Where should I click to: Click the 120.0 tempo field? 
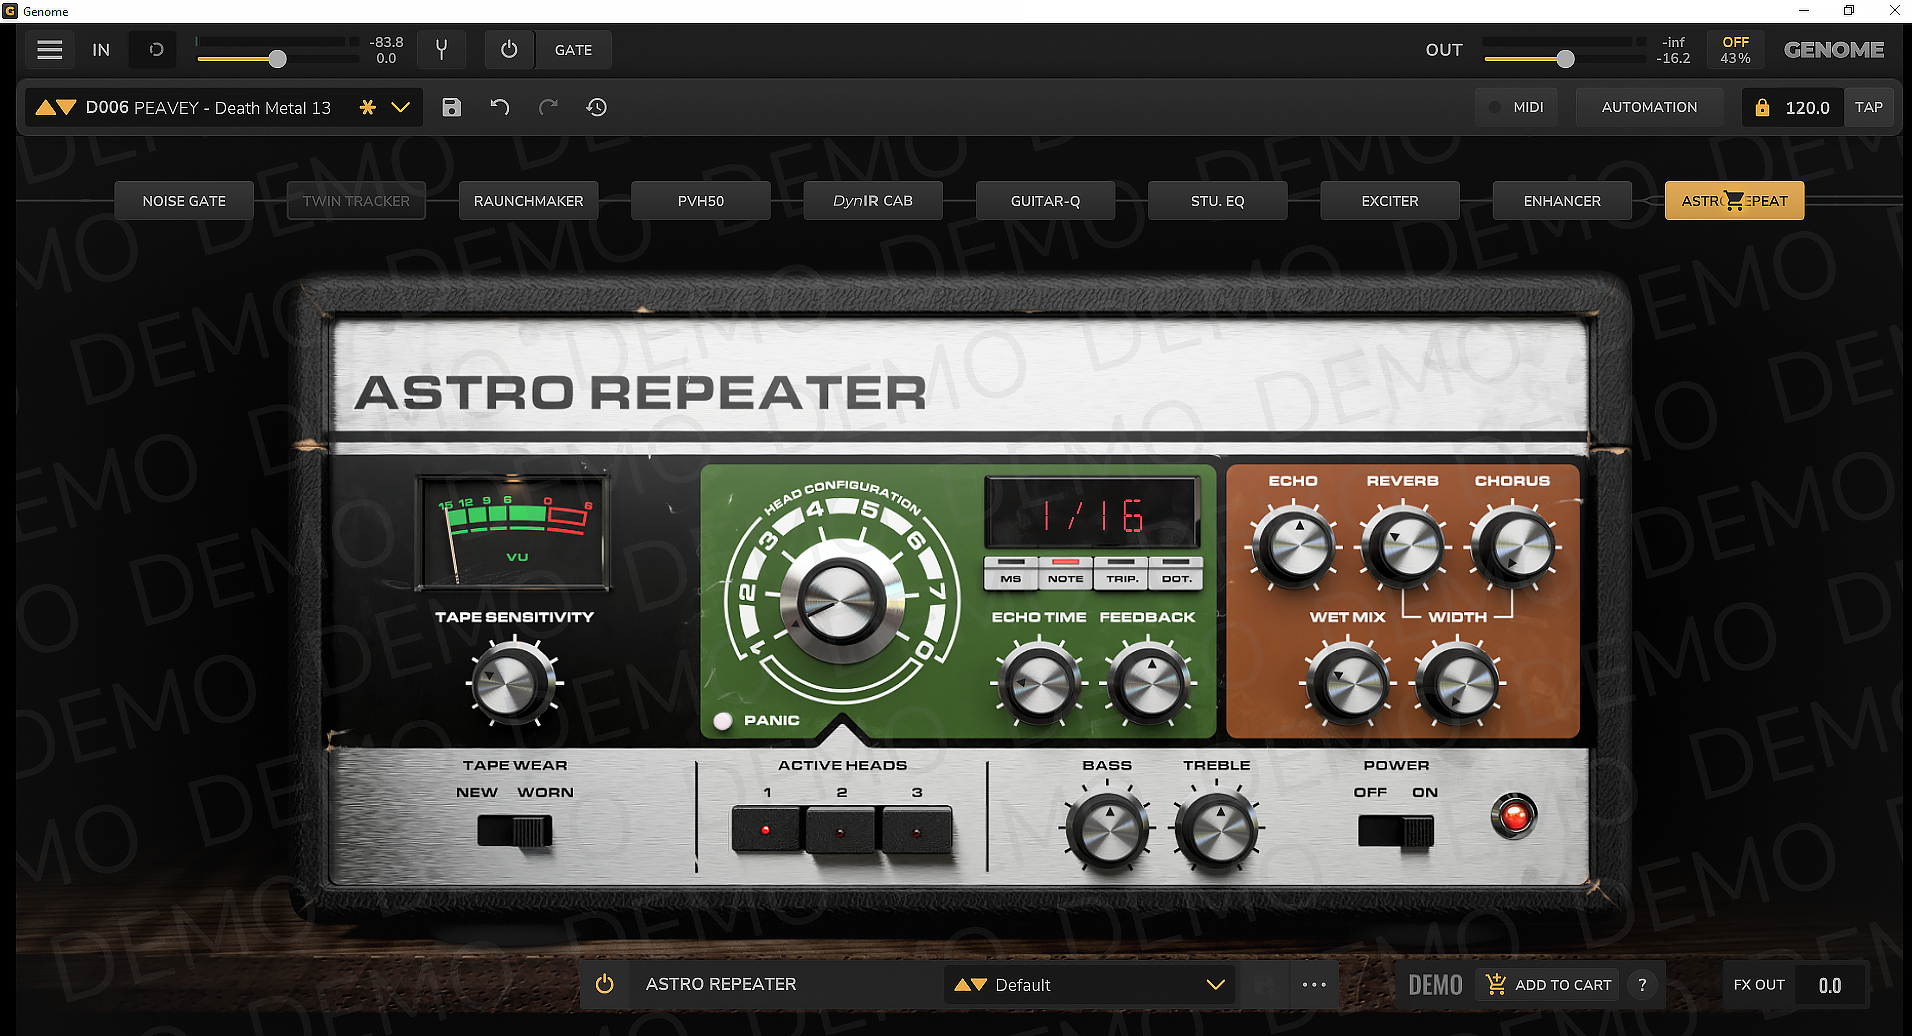pos(1808,108)
